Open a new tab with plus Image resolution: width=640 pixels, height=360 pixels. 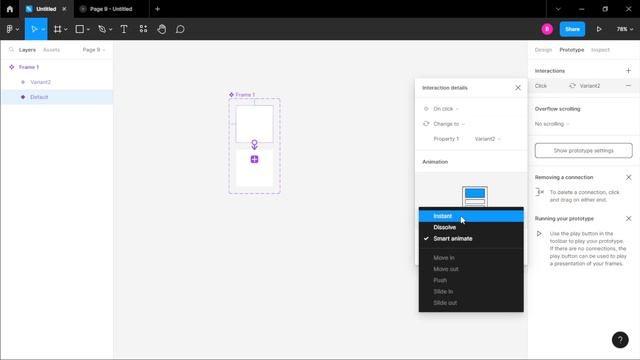pos(157,9)
